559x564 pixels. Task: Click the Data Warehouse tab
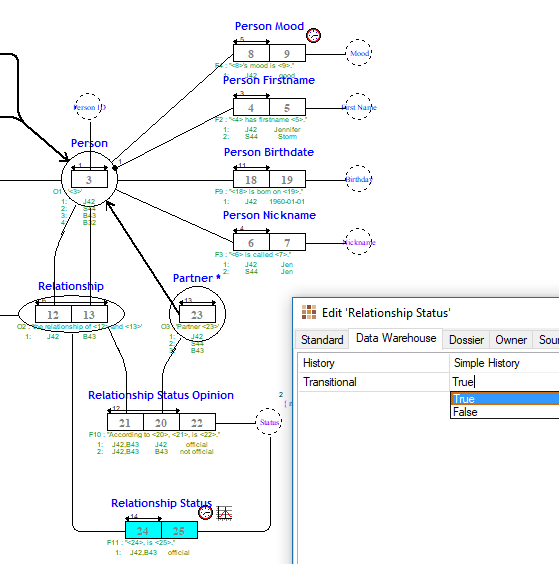[396, 338]
